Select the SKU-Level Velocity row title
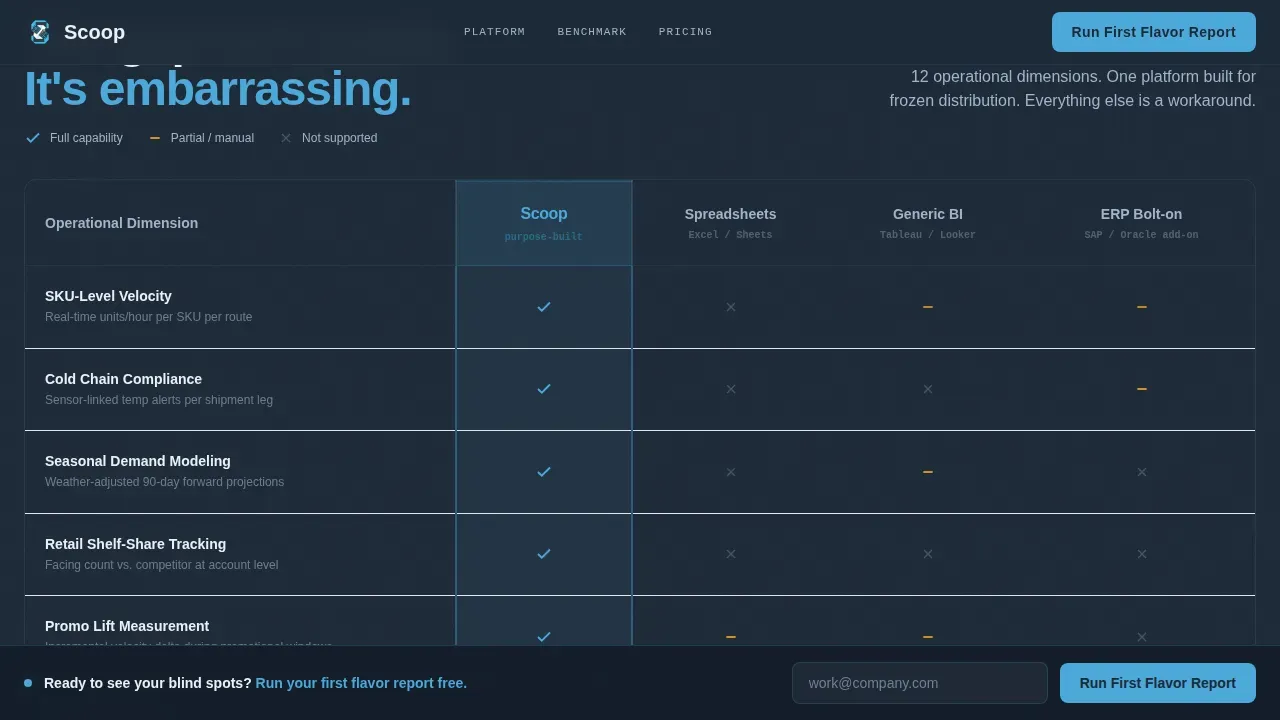This screenshot has width=1280, height=720. click(108, 296)
